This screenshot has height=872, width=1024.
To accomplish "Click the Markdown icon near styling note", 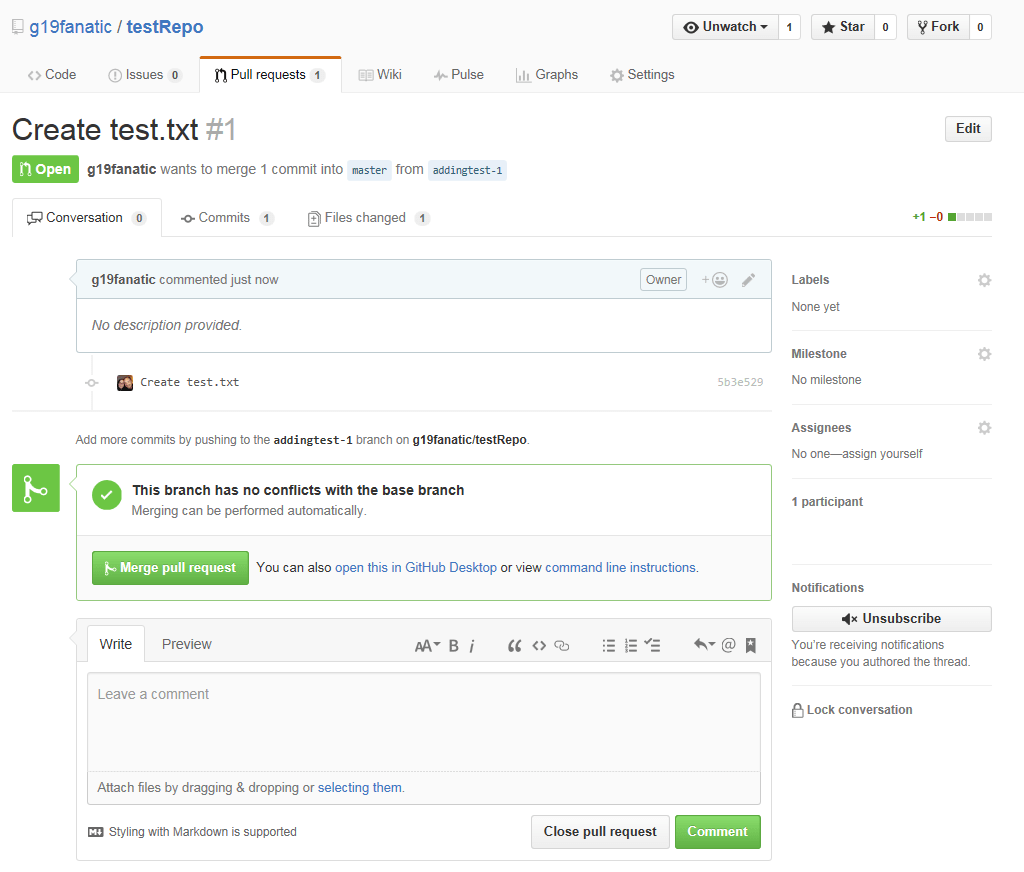I will [95, 832].
